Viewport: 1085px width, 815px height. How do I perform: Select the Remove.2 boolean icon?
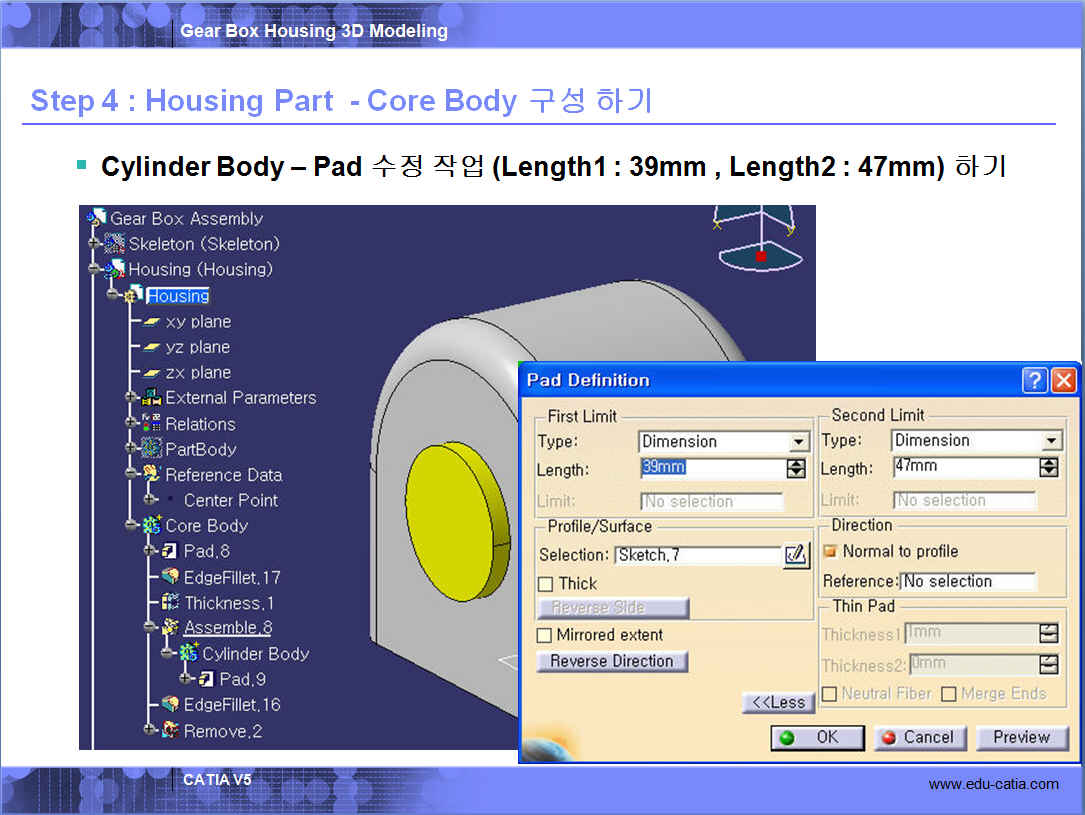pyautogui.click(x=170, y=731)
